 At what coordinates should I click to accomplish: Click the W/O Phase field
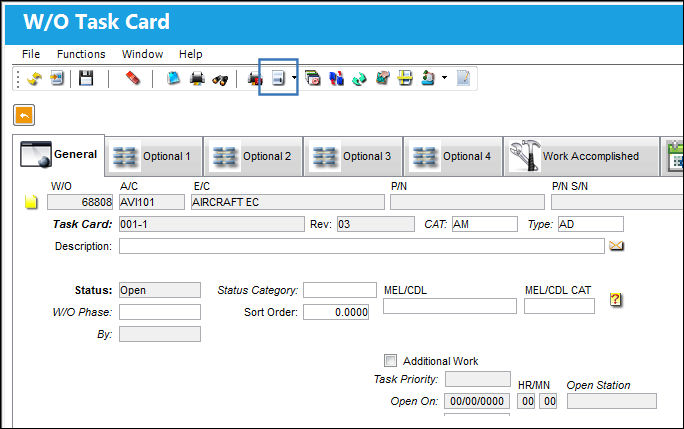coord(160,312)
